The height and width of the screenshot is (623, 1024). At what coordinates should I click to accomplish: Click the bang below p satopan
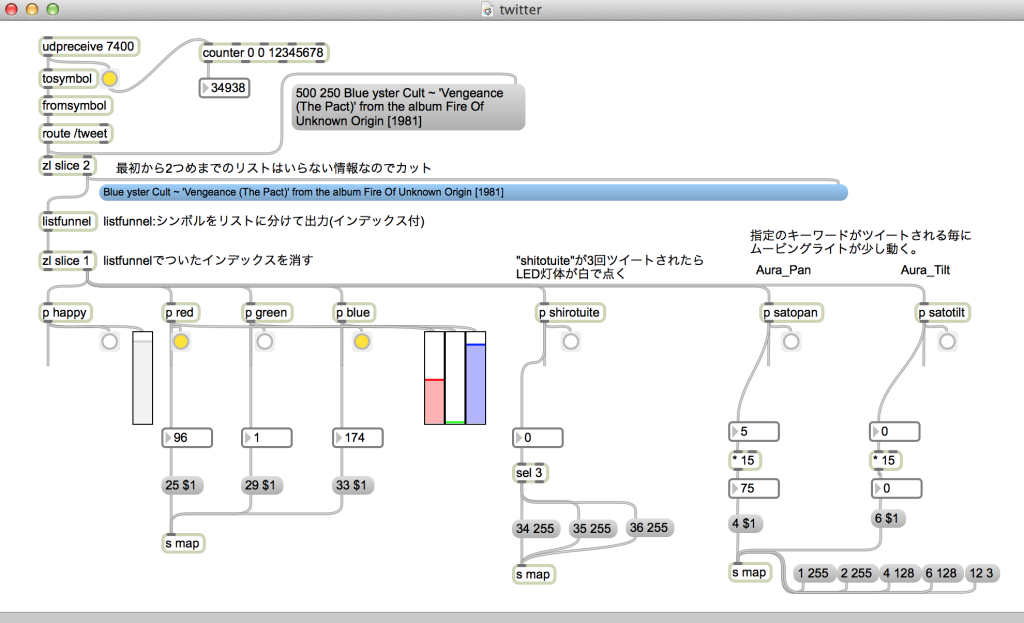tap(791, 341)
